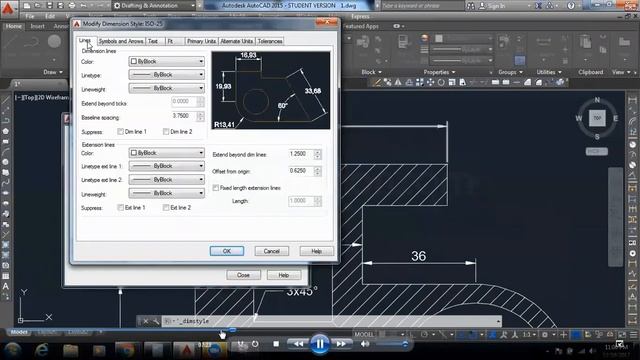Screen dimensions: 640x360
Task: Check Suppress Dim line 2
Action: 166,131
